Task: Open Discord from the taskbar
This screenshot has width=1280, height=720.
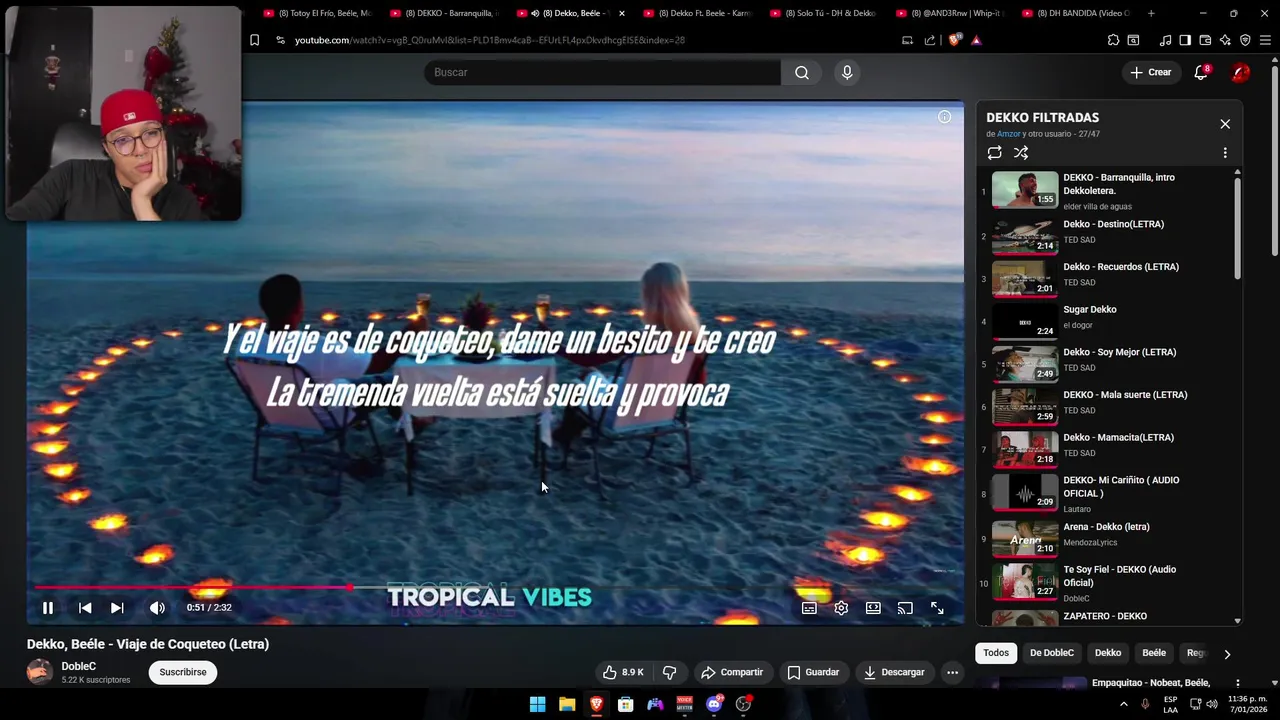Action: [714, 704]
